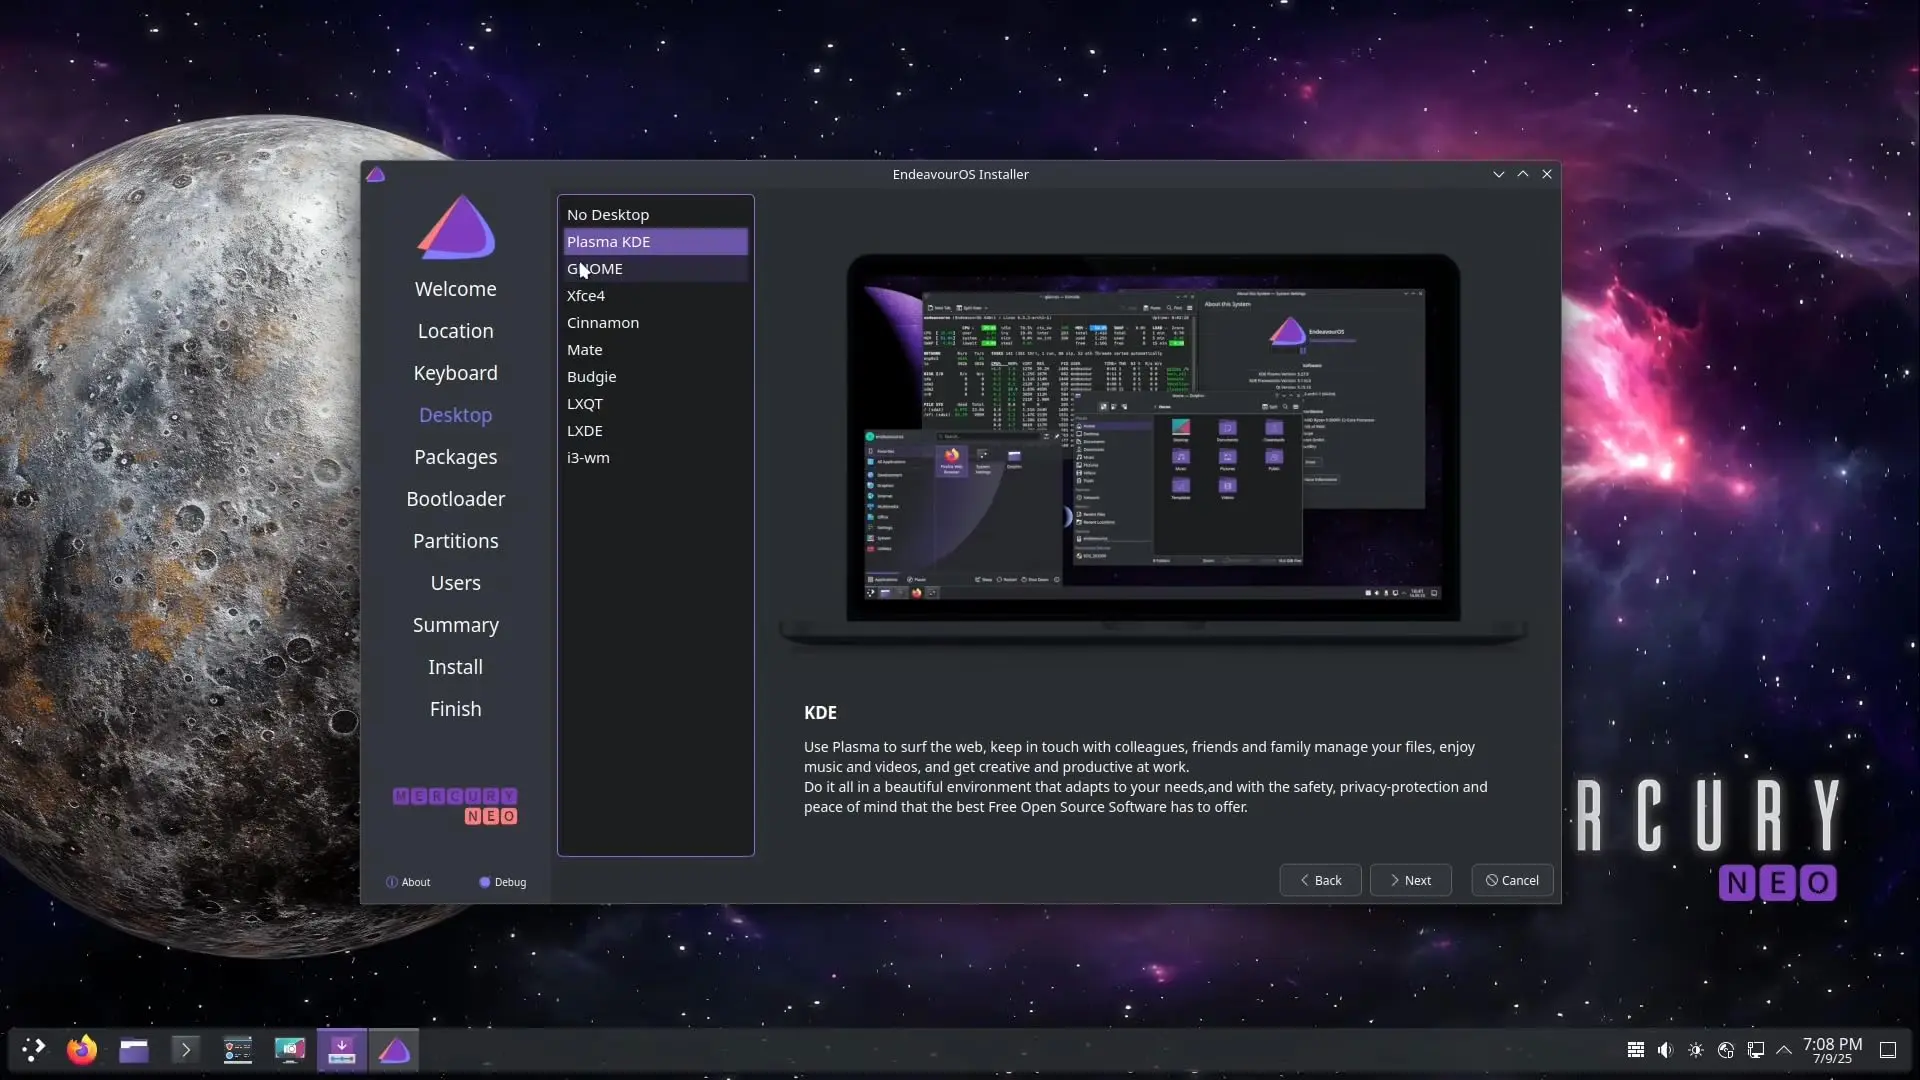
Task: Activate the EndeavourOS installer taskbar entry
Action: coord(394,1050)
